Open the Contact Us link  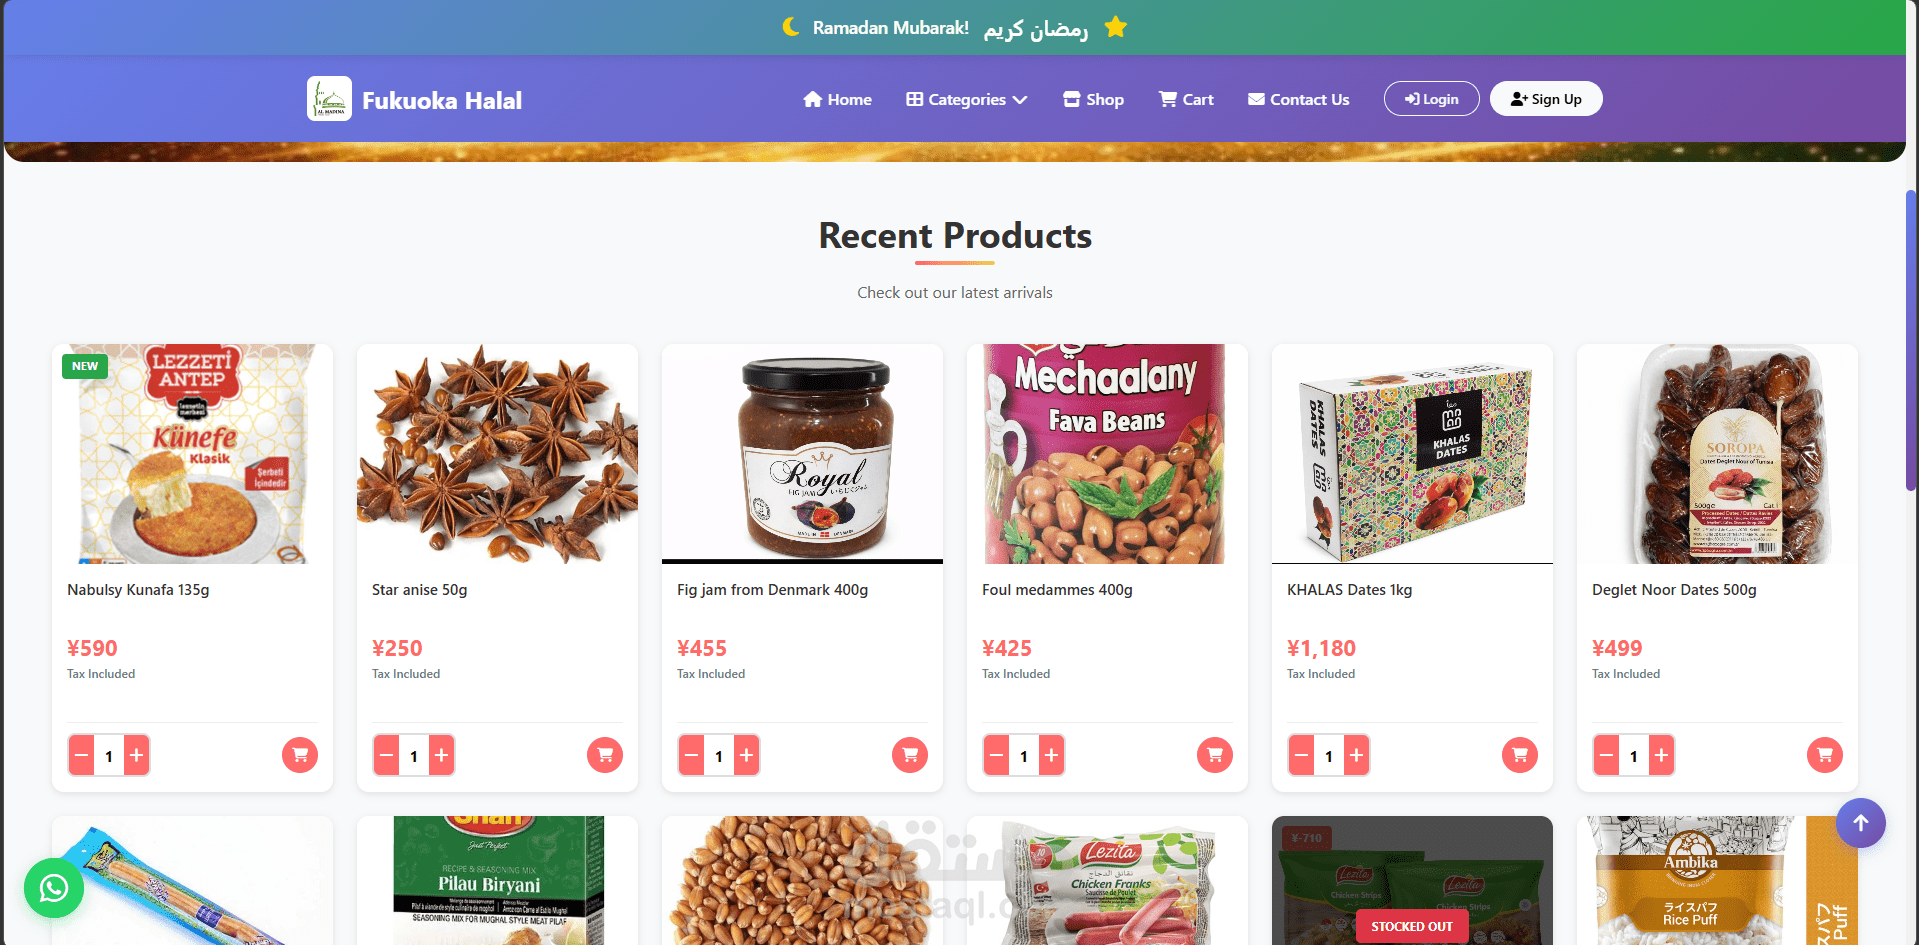[x=1299, y=99]
